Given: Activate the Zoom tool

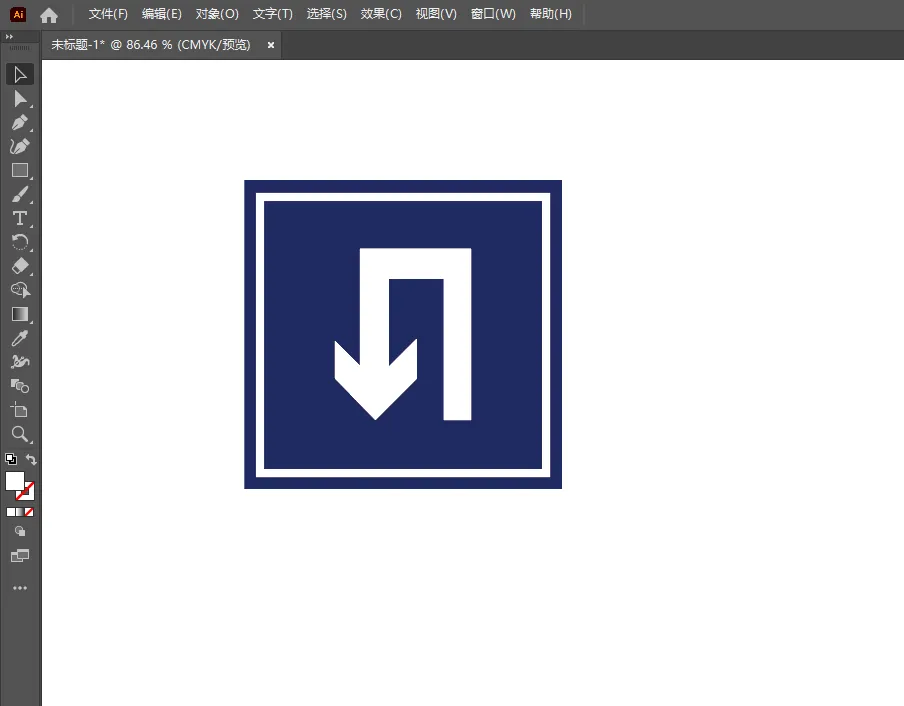Looking at the screenshot, I should click(x=20, y=434).
